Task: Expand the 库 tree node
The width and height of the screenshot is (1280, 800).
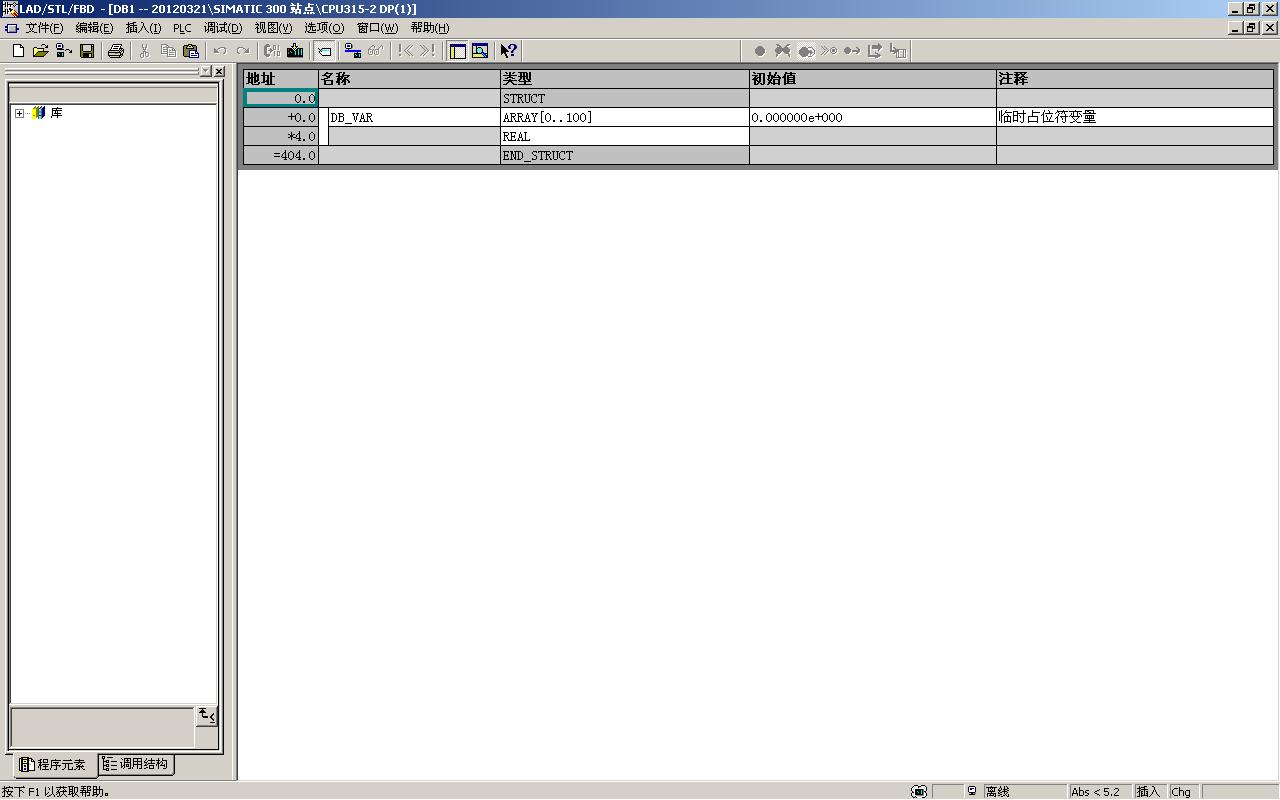Action: tap(19, 113)
